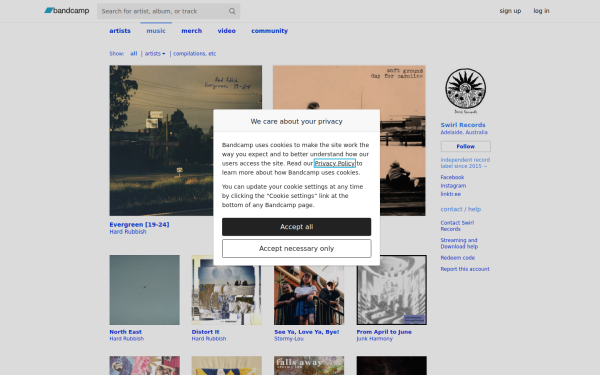The image size is (600, 375).
Task: Open the sign up link
Action: [510, 11]
